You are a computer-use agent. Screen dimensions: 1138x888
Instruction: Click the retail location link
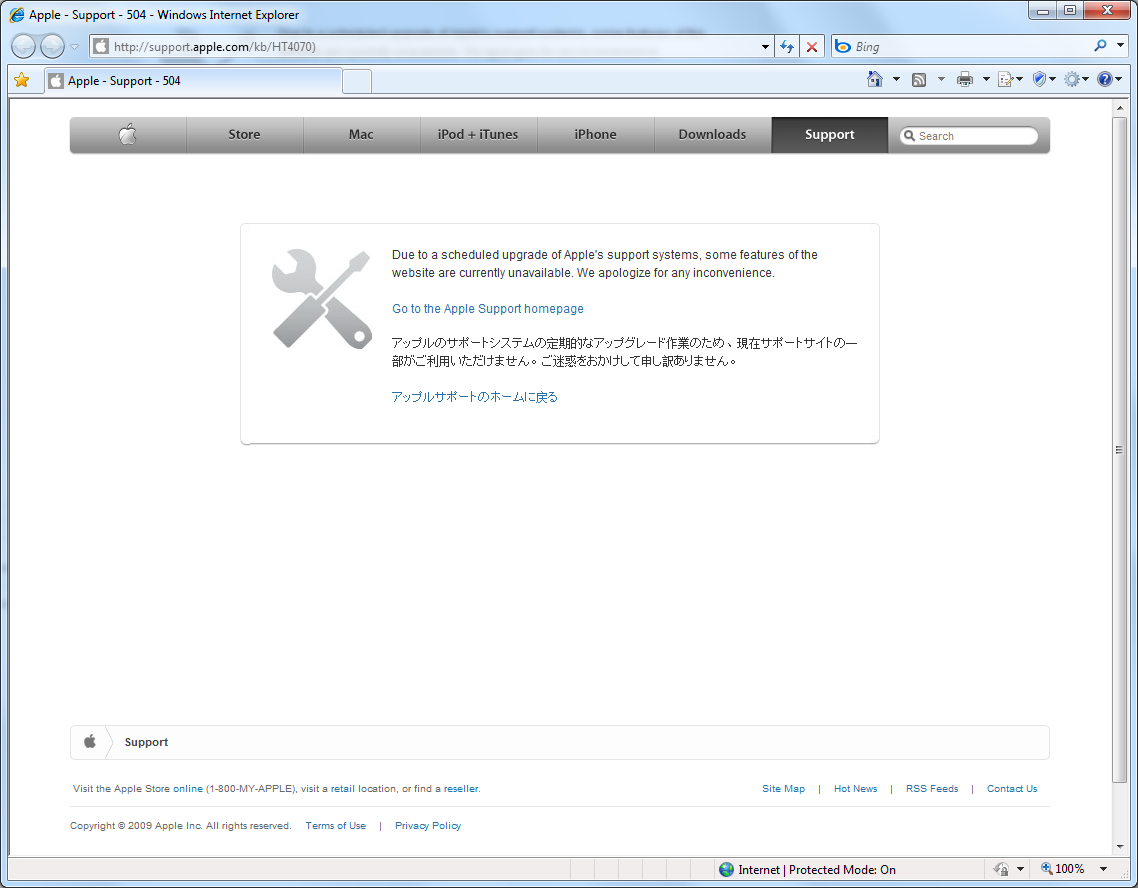tap(343, 789)
